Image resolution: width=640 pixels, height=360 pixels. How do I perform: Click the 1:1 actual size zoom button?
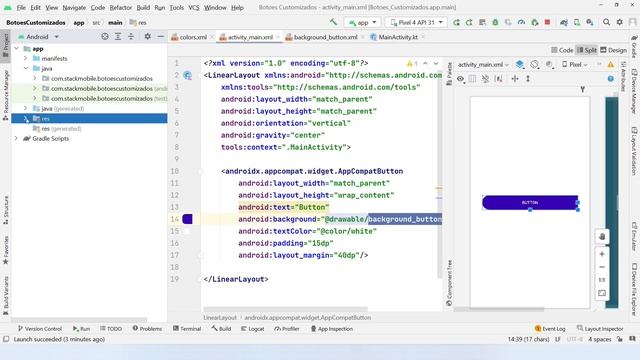click(x=602, y=280)
